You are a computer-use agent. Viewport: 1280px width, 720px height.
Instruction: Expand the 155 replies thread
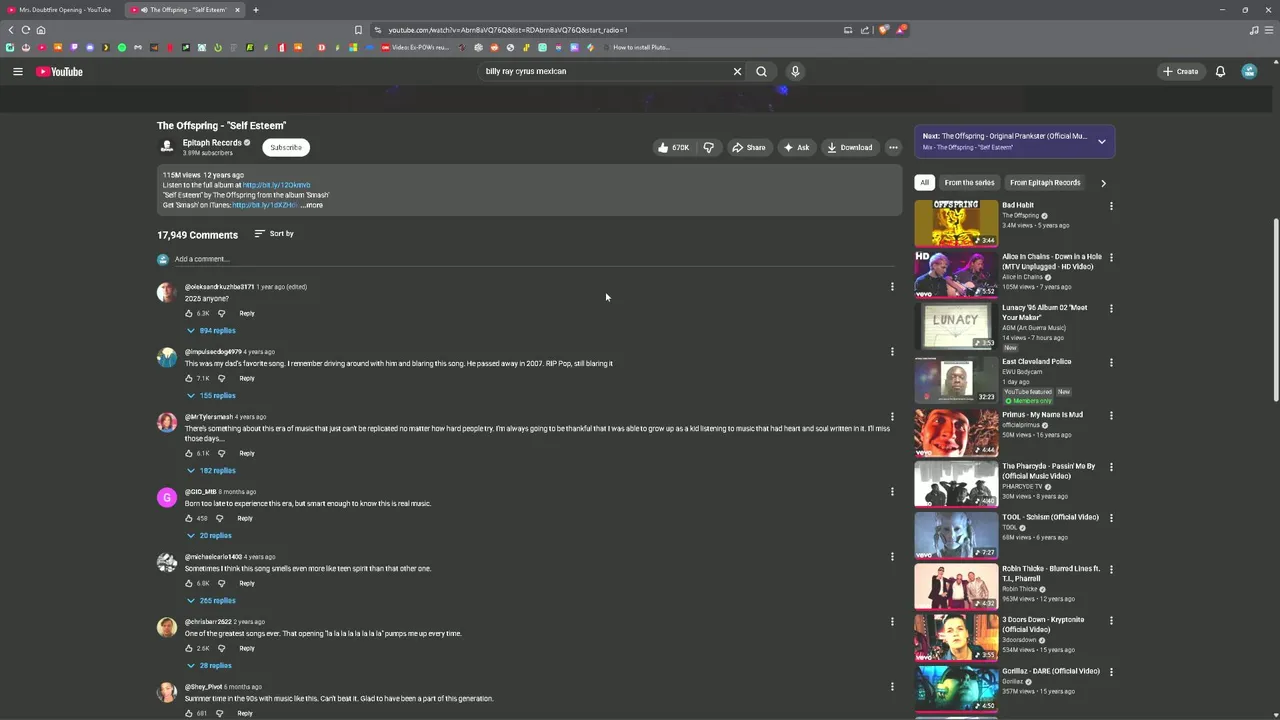(211, 395)
